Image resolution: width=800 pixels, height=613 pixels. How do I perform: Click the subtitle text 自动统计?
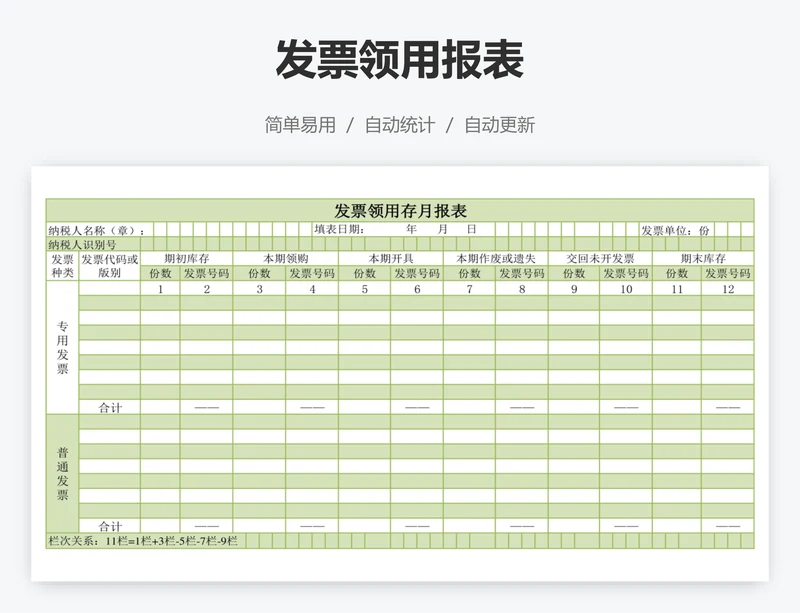tap(400, 125)
